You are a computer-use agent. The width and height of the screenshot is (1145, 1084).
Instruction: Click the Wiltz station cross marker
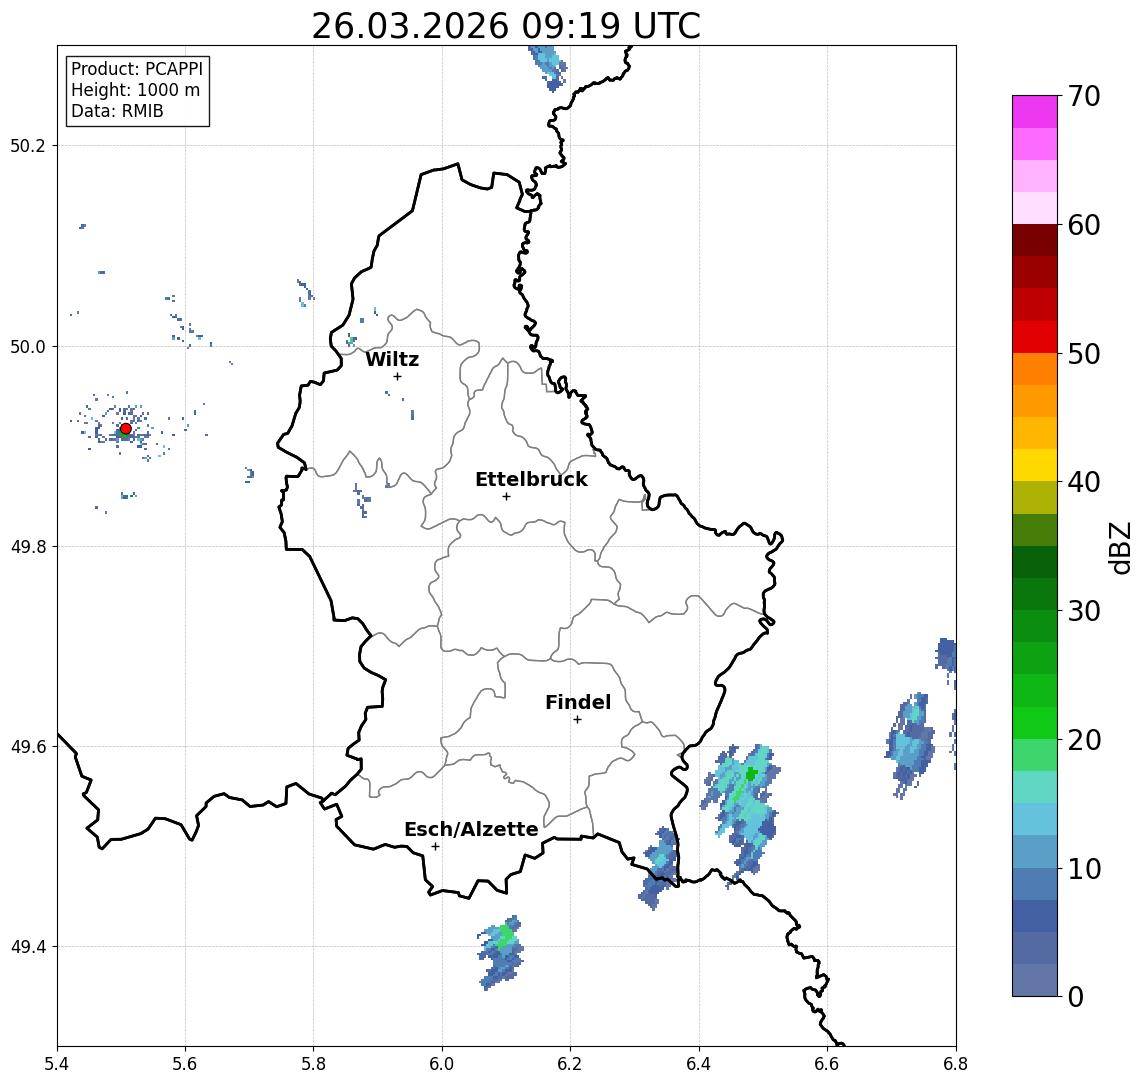(x=397, y=377)
